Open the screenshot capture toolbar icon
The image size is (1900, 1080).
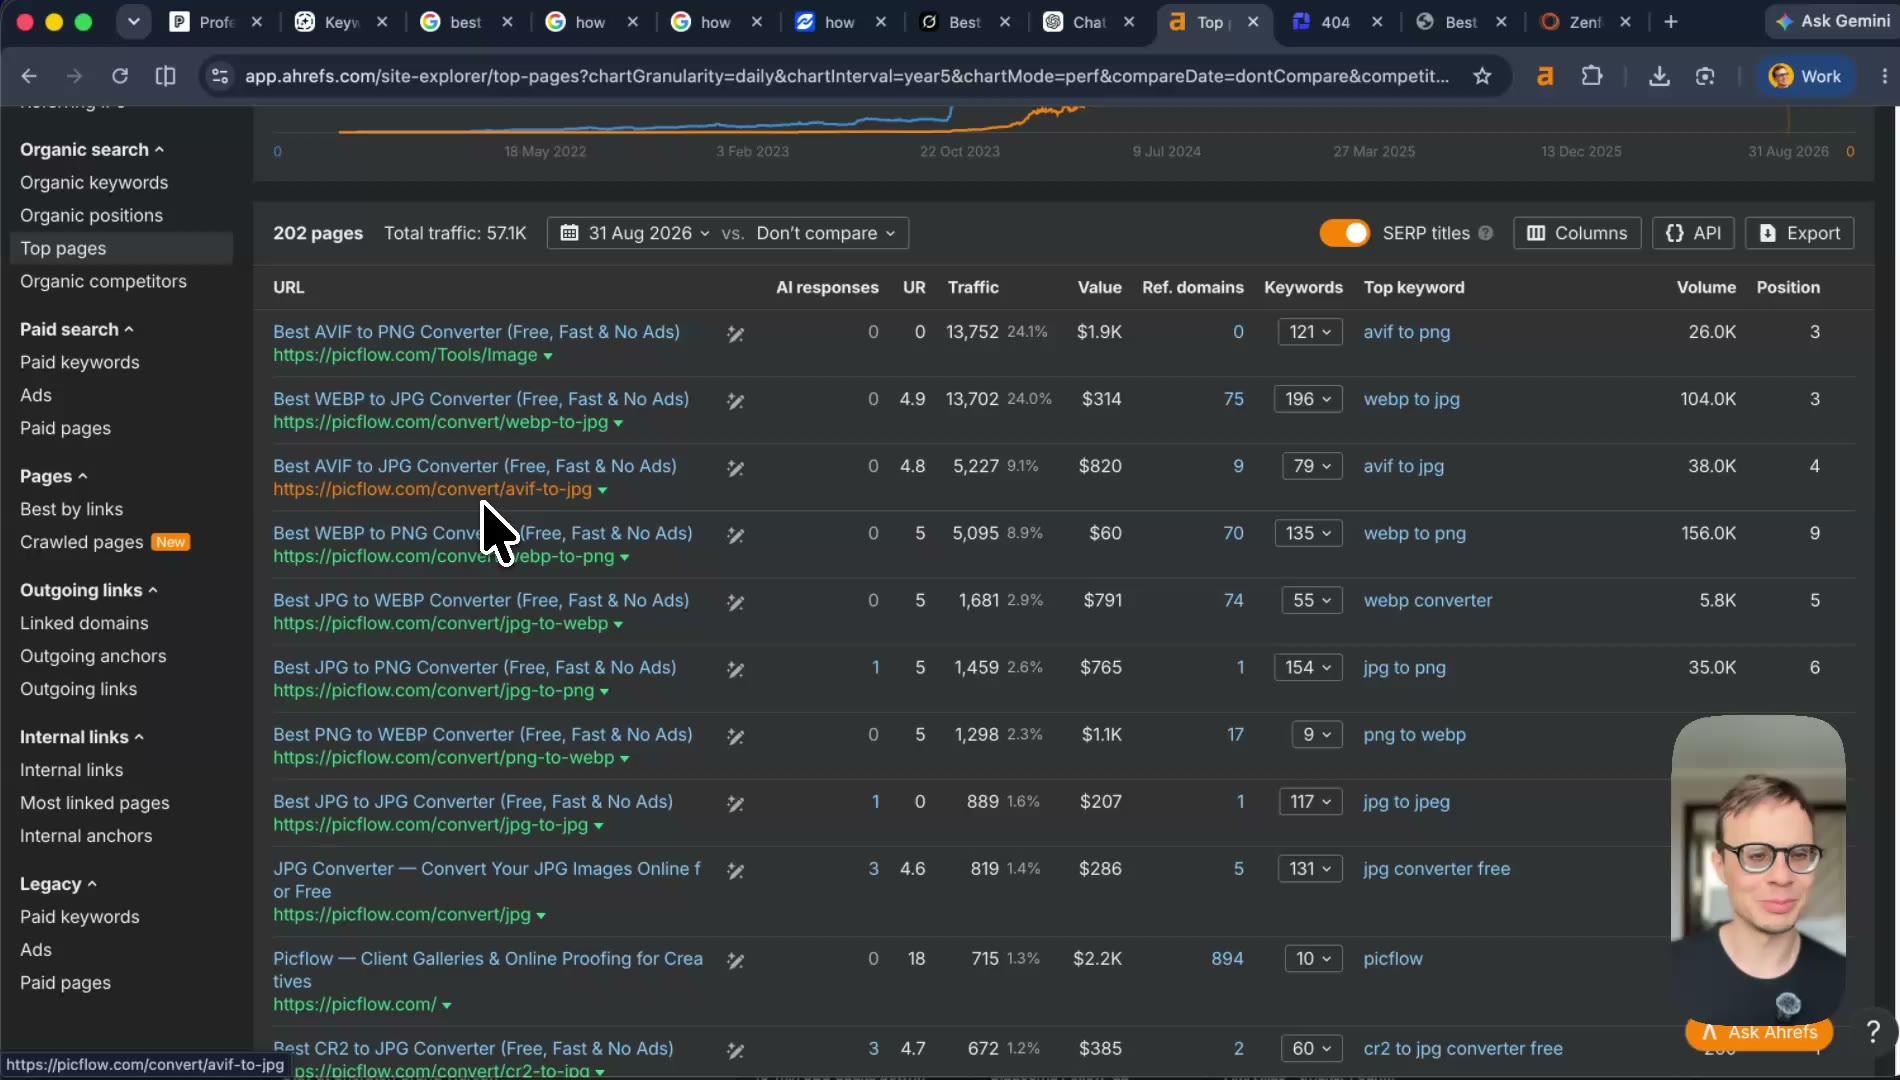tap(1705, 76)
